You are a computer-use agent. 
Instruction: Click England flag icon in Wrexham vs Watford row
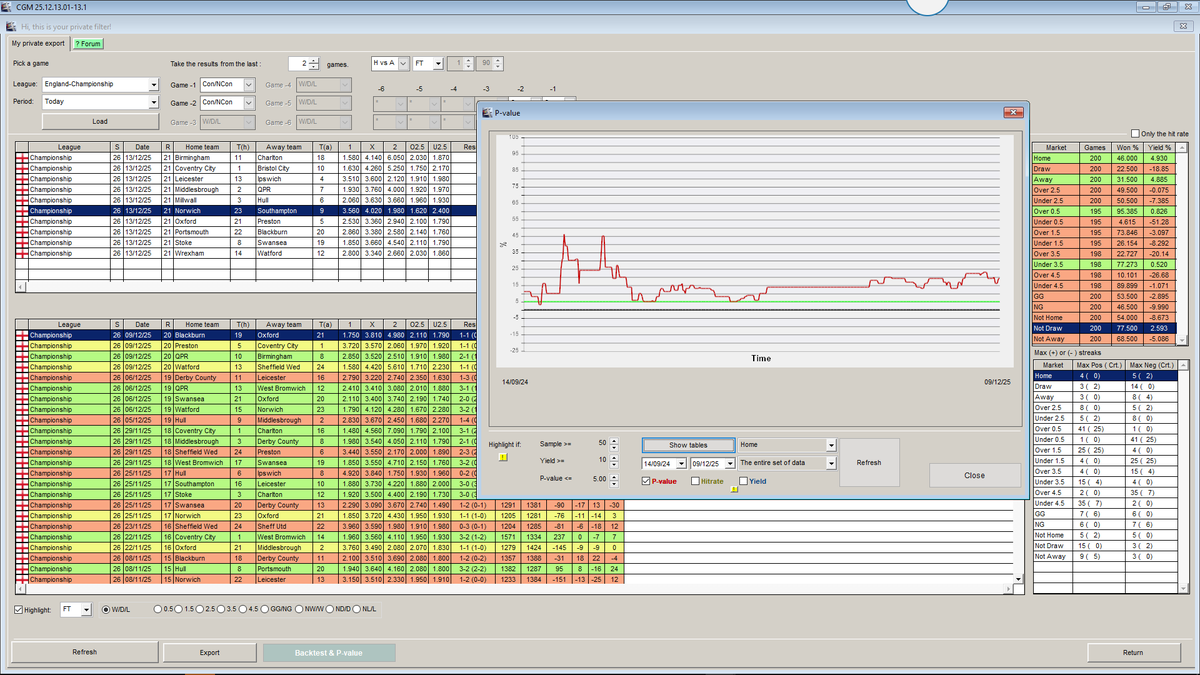coord(22,254)
